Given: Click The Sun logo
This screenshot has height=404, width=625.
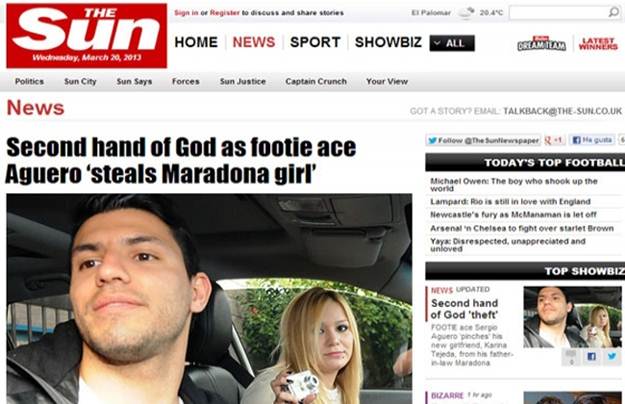Looking at the screenshot, I should 86,36.
